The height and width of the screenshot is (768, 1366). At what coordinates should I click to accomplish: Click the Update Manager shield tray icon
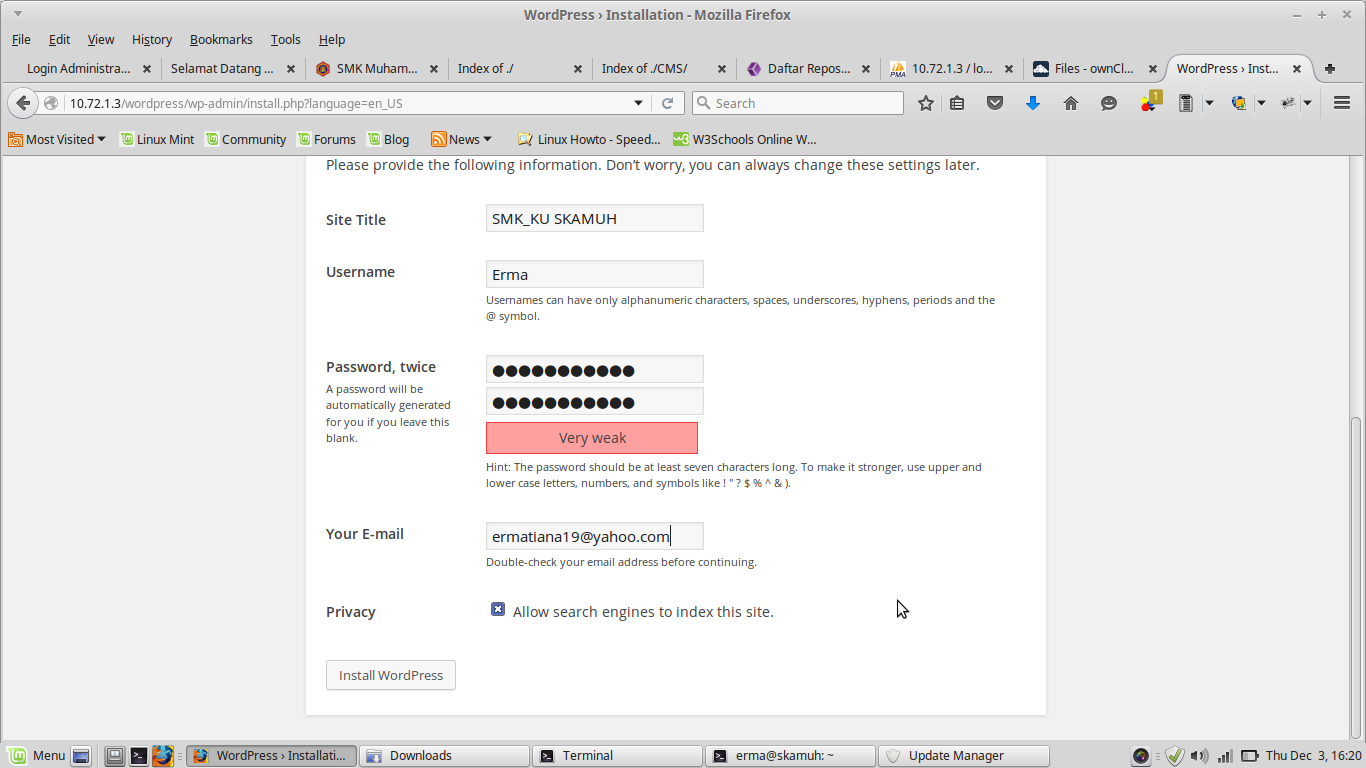(x=1175, y=756)
